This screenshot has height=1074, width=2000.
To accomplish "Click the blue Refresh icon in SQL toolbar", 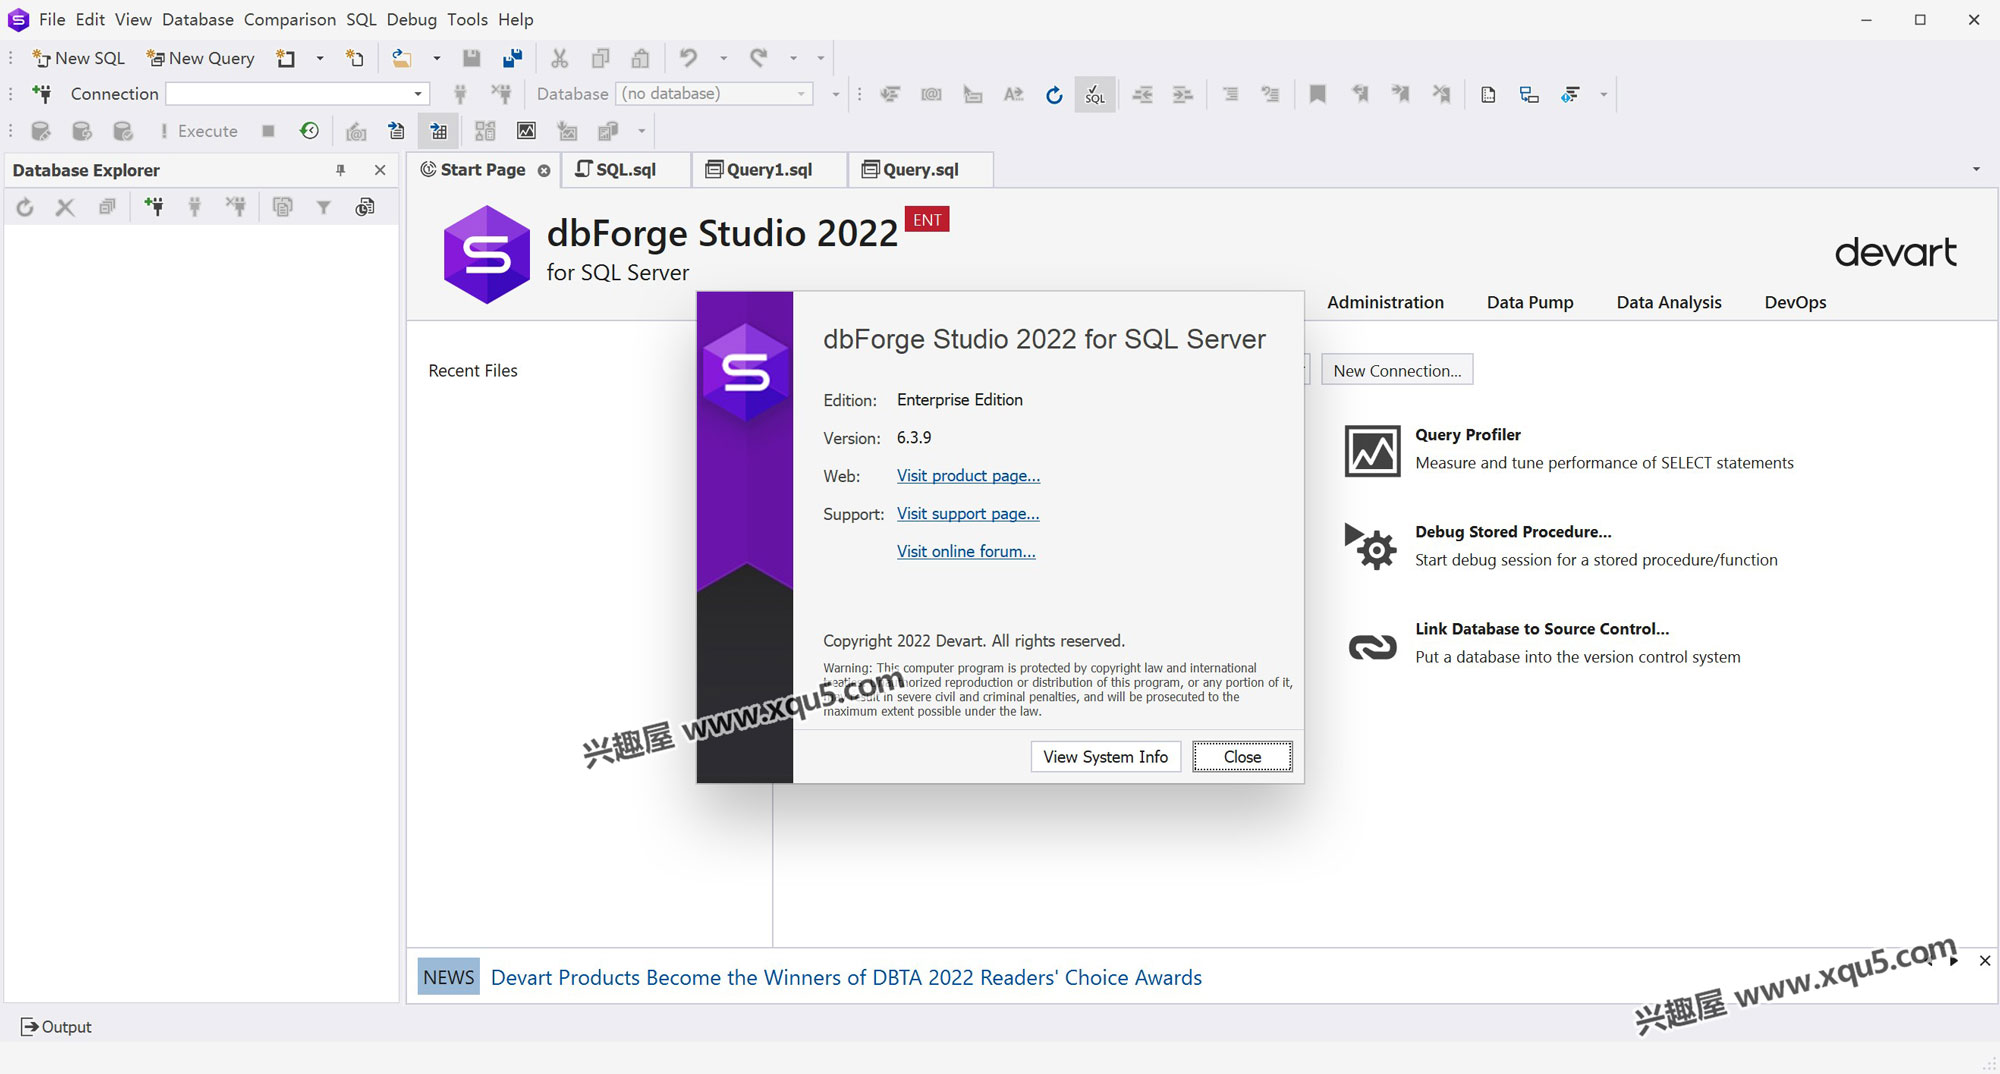I will 1054,95.
